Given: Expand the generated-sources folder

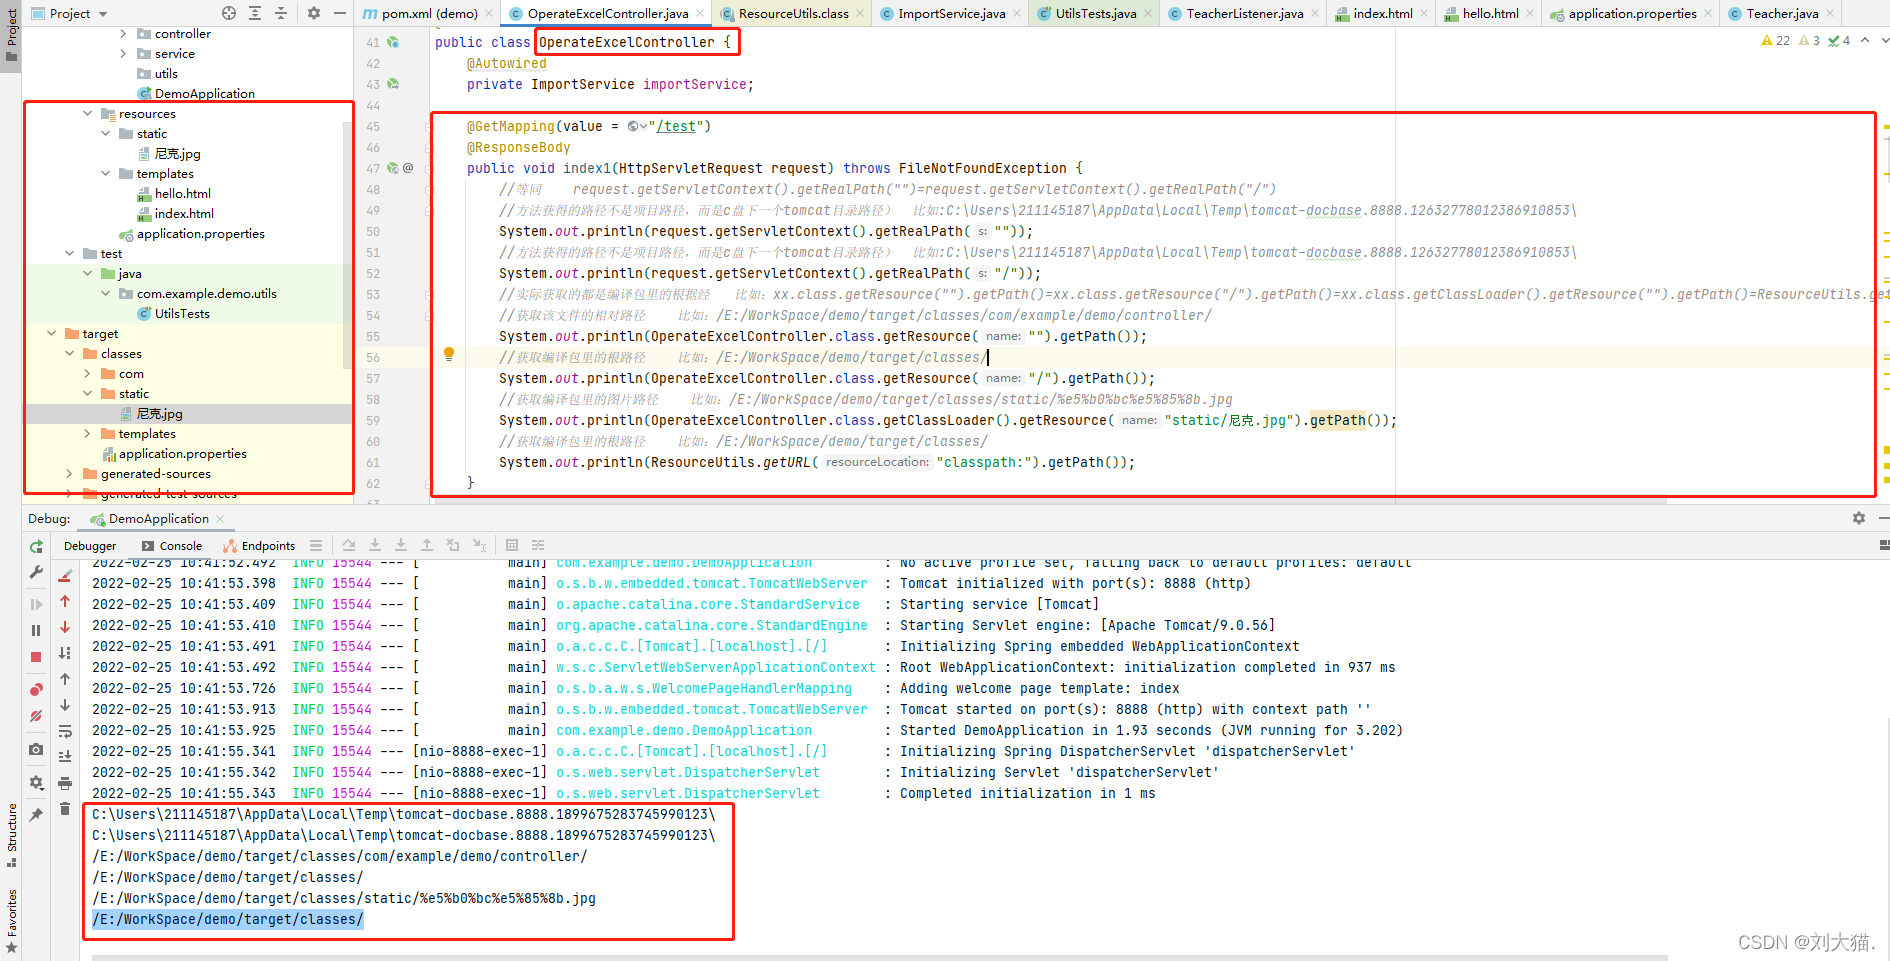Looking at the screenshot, I should [70, 473].
